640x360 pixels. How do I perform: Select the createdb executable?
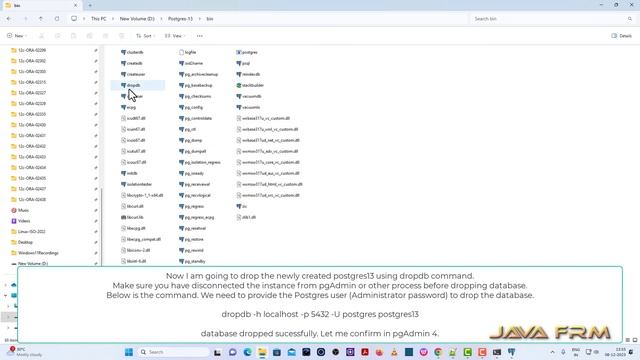(132, 63)
